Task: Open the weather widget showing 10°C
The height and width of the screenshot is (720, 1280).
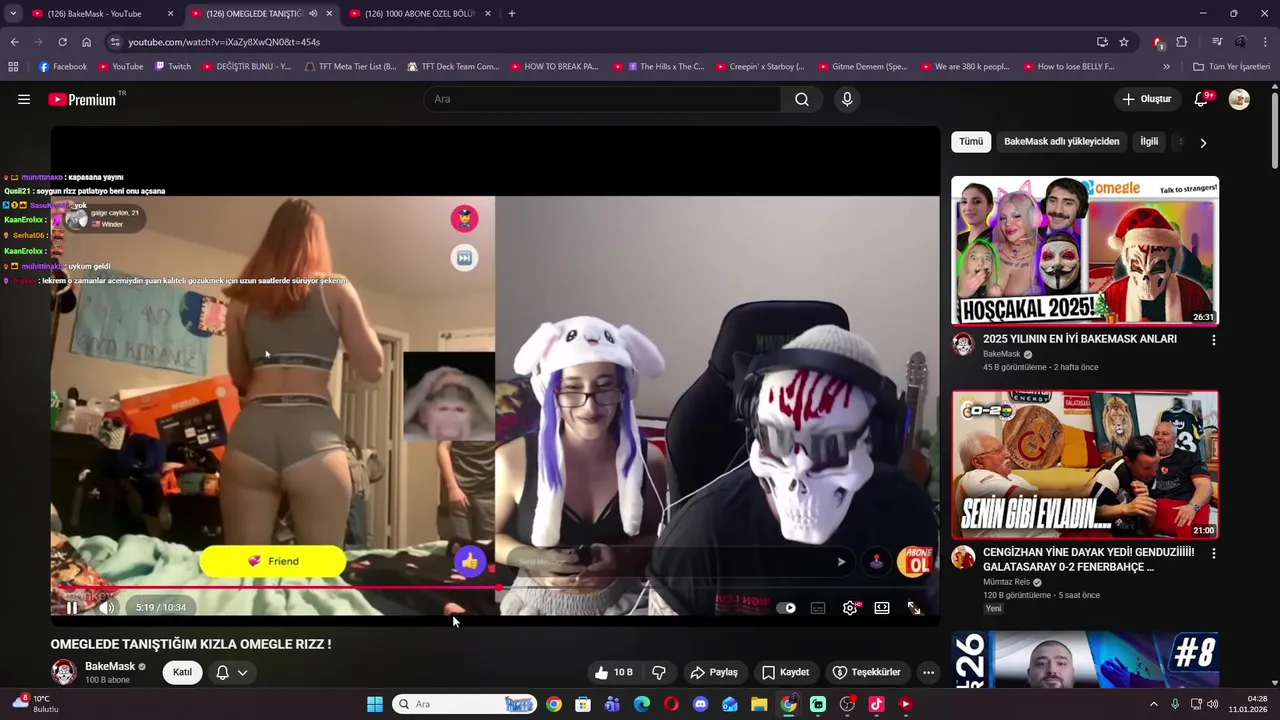Action: [x=36, y=704]
